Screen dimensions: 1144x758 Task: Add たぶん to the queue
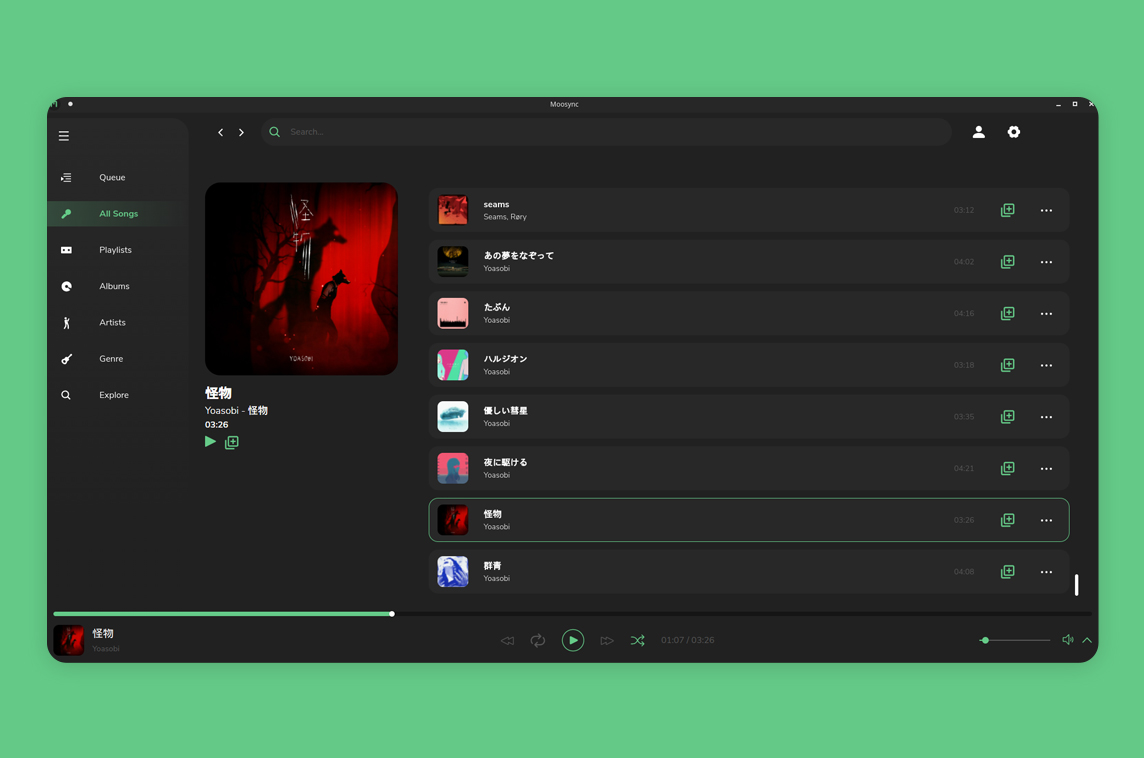click(1008, 314)
